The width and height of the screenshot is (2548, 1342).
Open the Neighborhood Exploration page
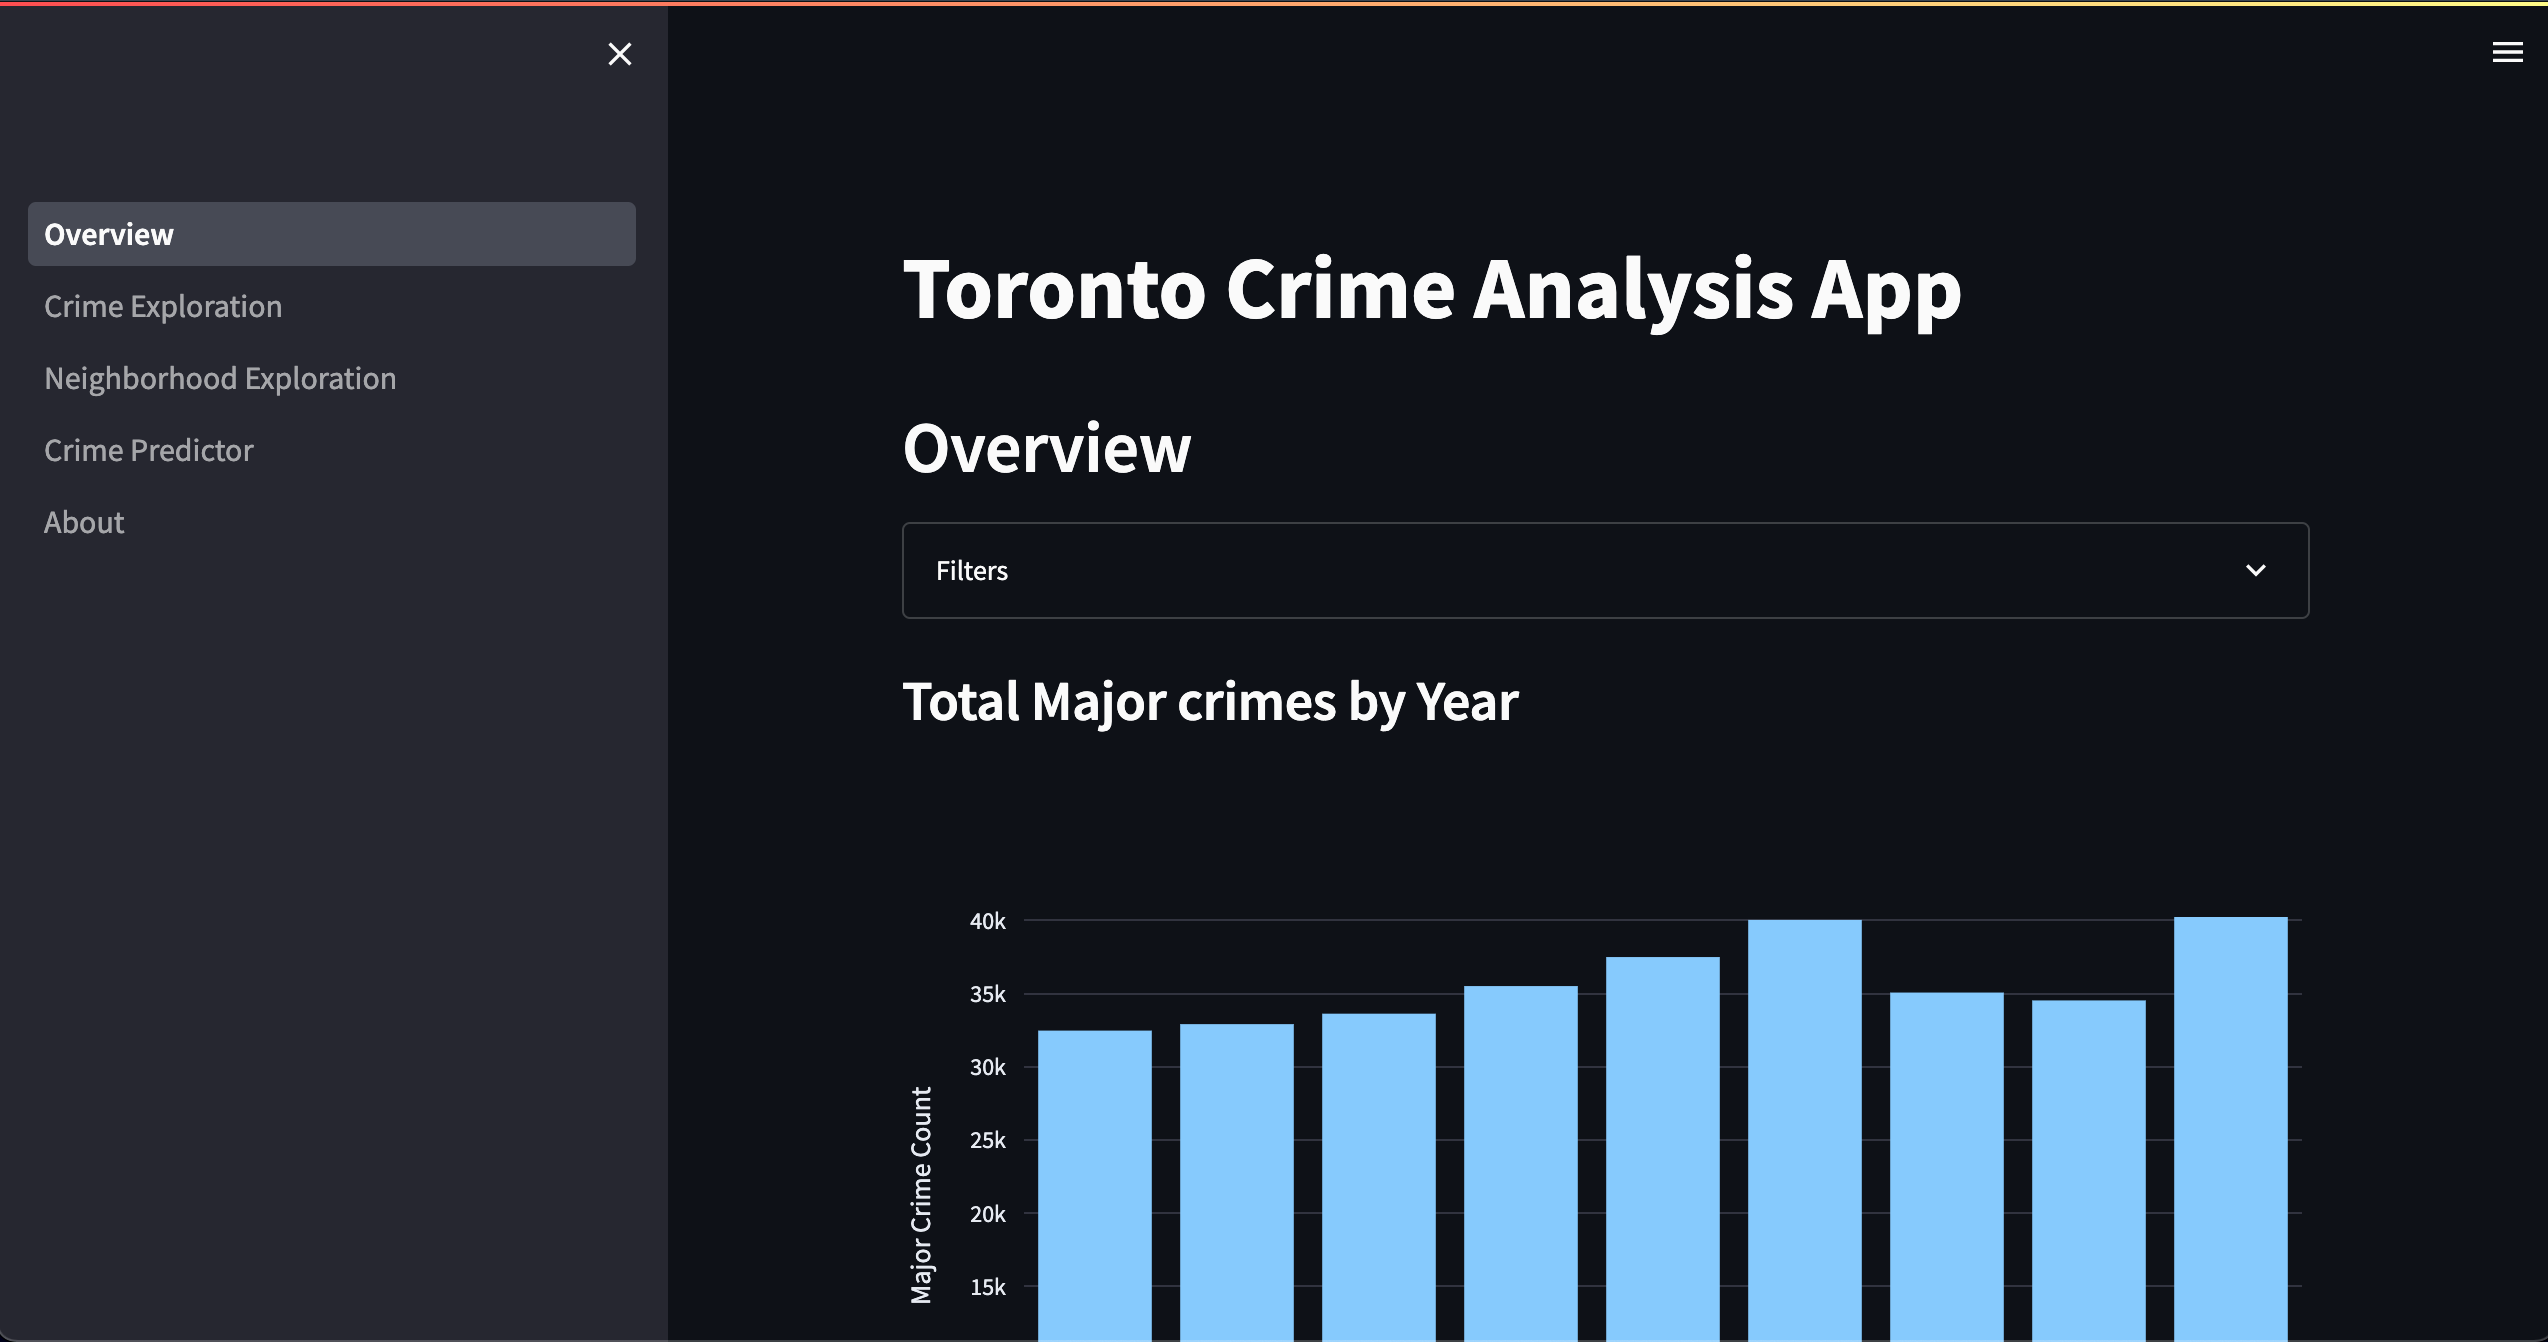pos(220,378)
